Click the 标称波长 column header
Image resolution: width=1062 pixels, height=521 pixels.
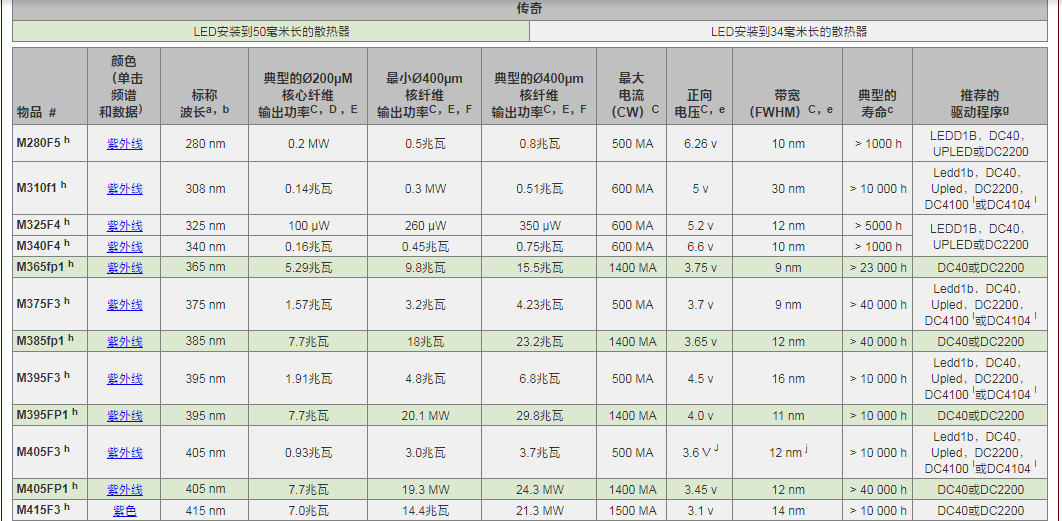pyautogui.click(x=204, y=87)
